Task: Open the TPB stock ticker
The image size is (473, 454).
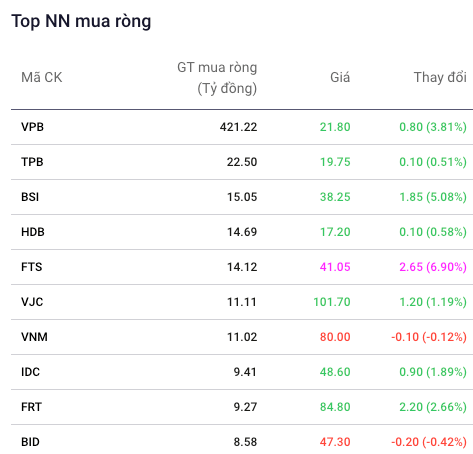Action: pos(32,162)
